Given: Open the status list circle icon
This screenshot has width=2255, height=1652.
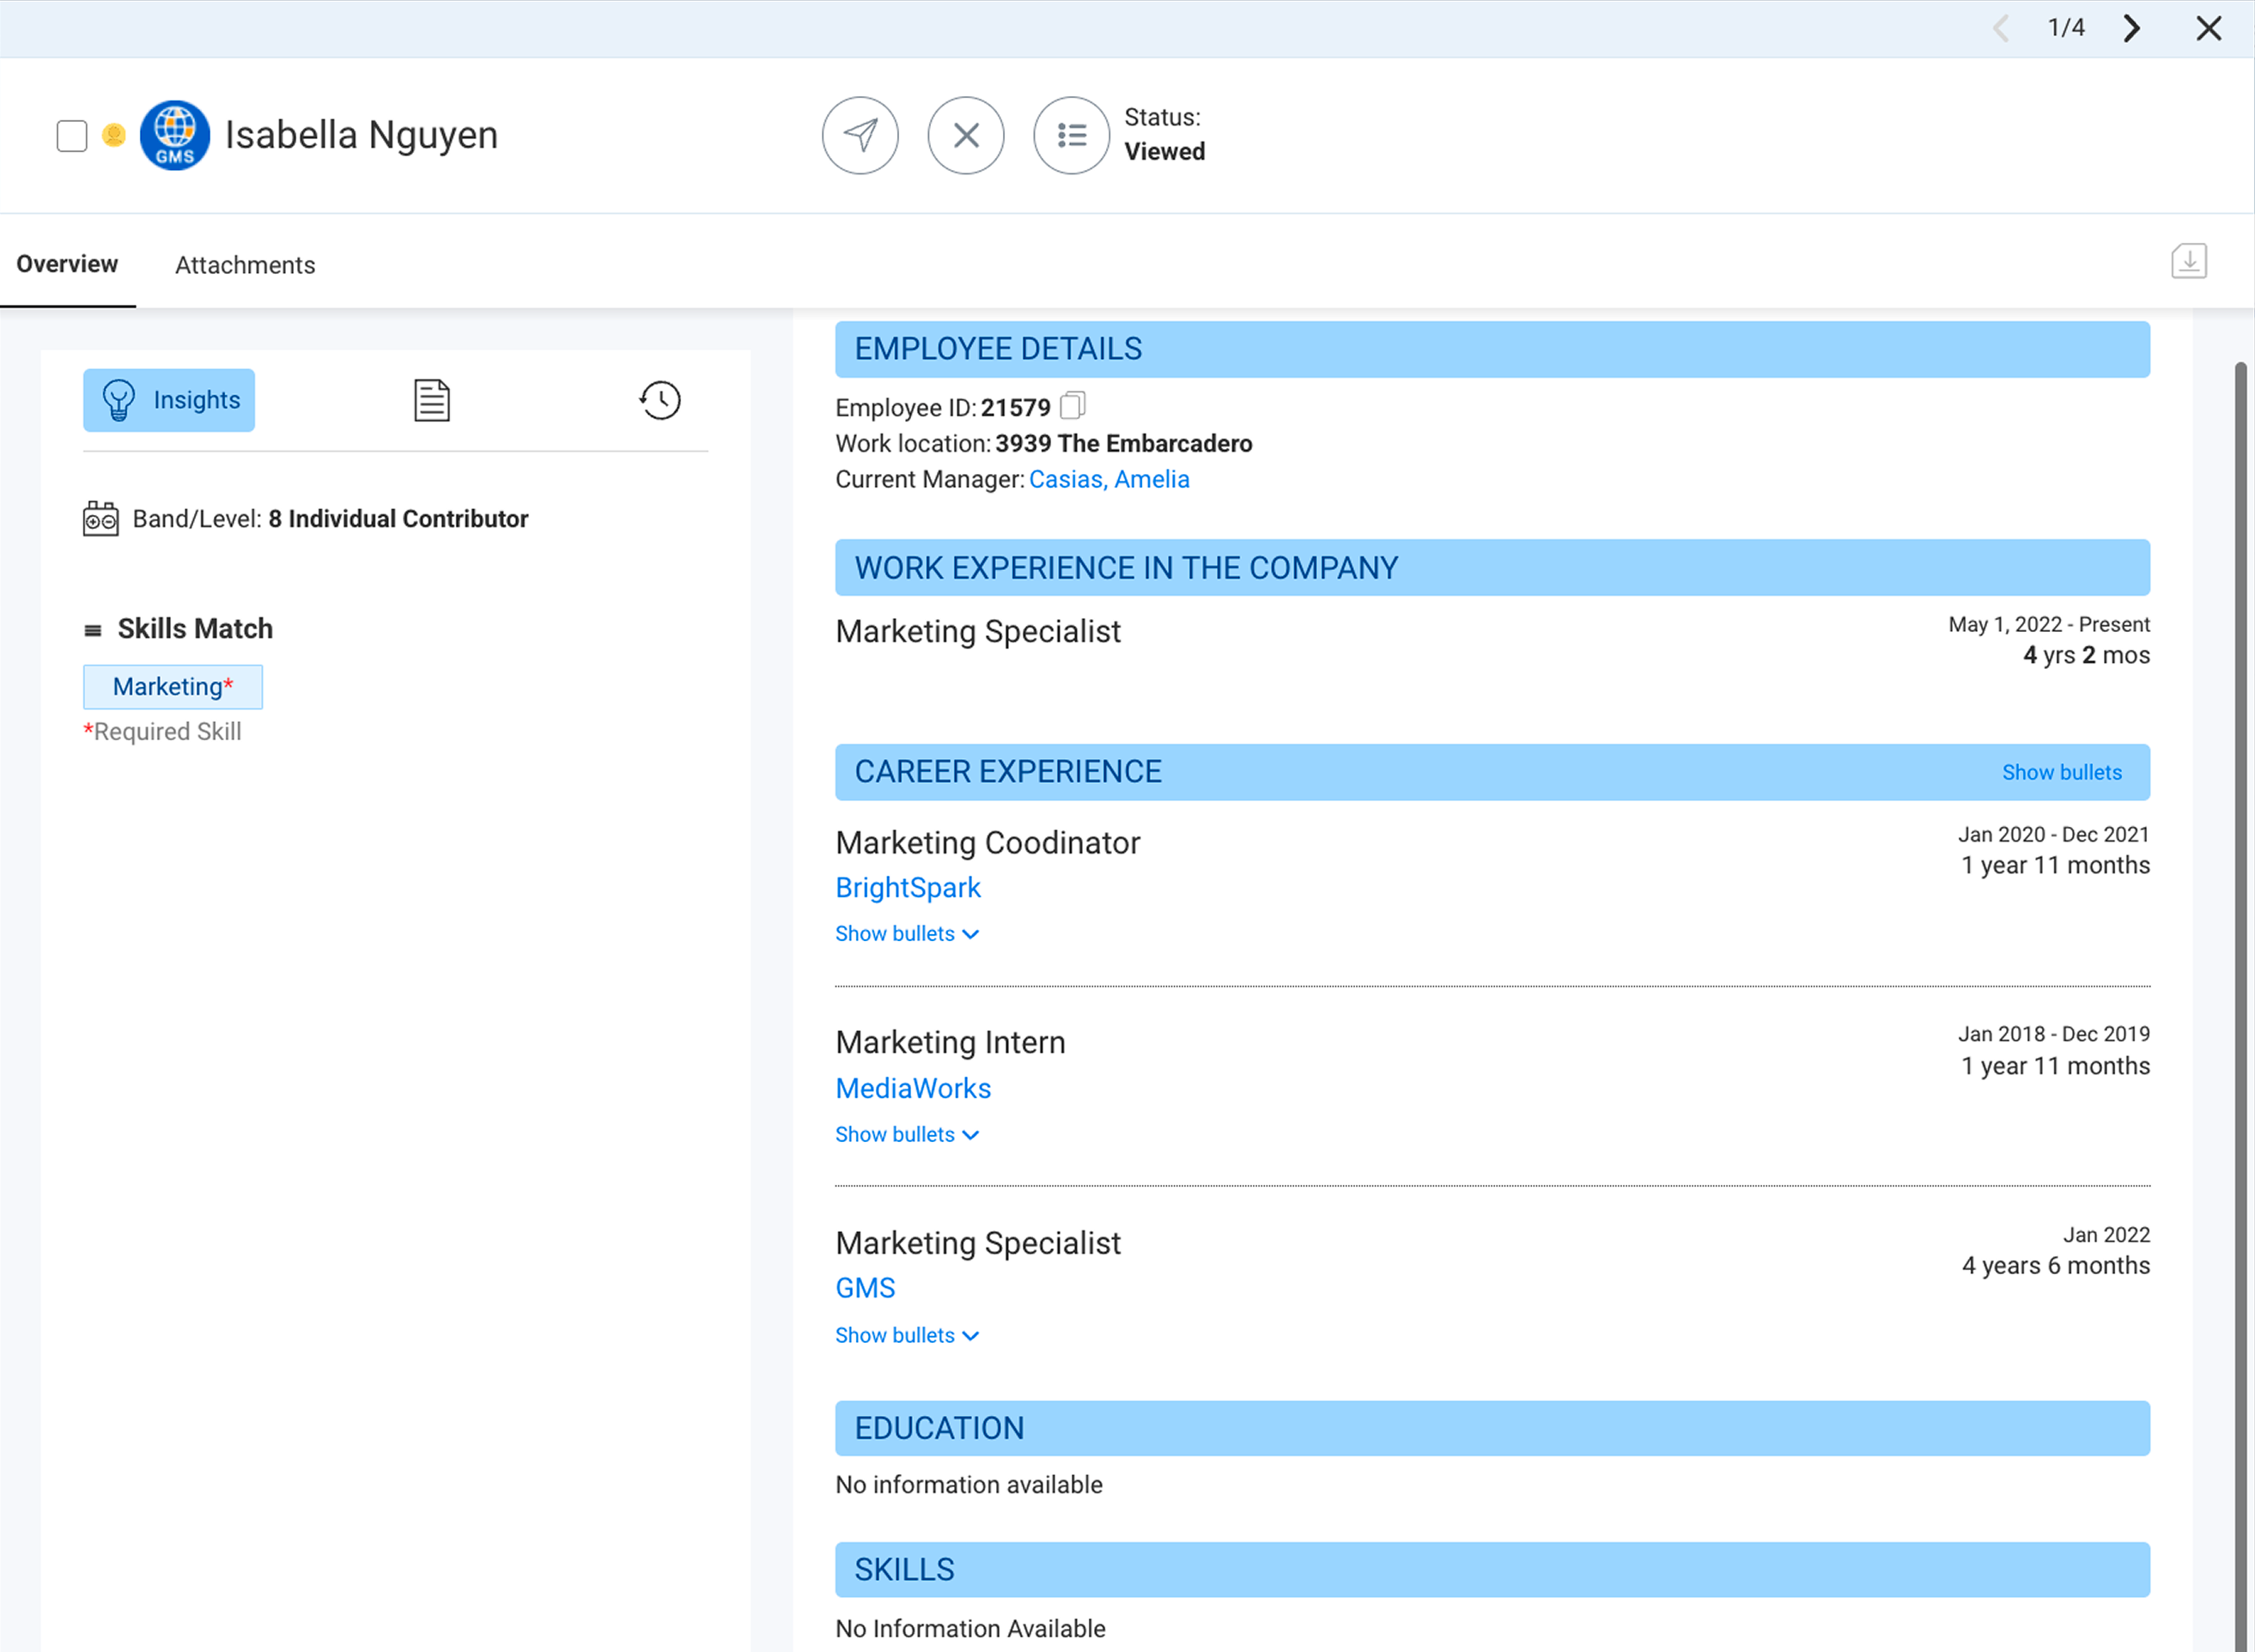Looking at the screenshot, I should tap(1071, 135).
